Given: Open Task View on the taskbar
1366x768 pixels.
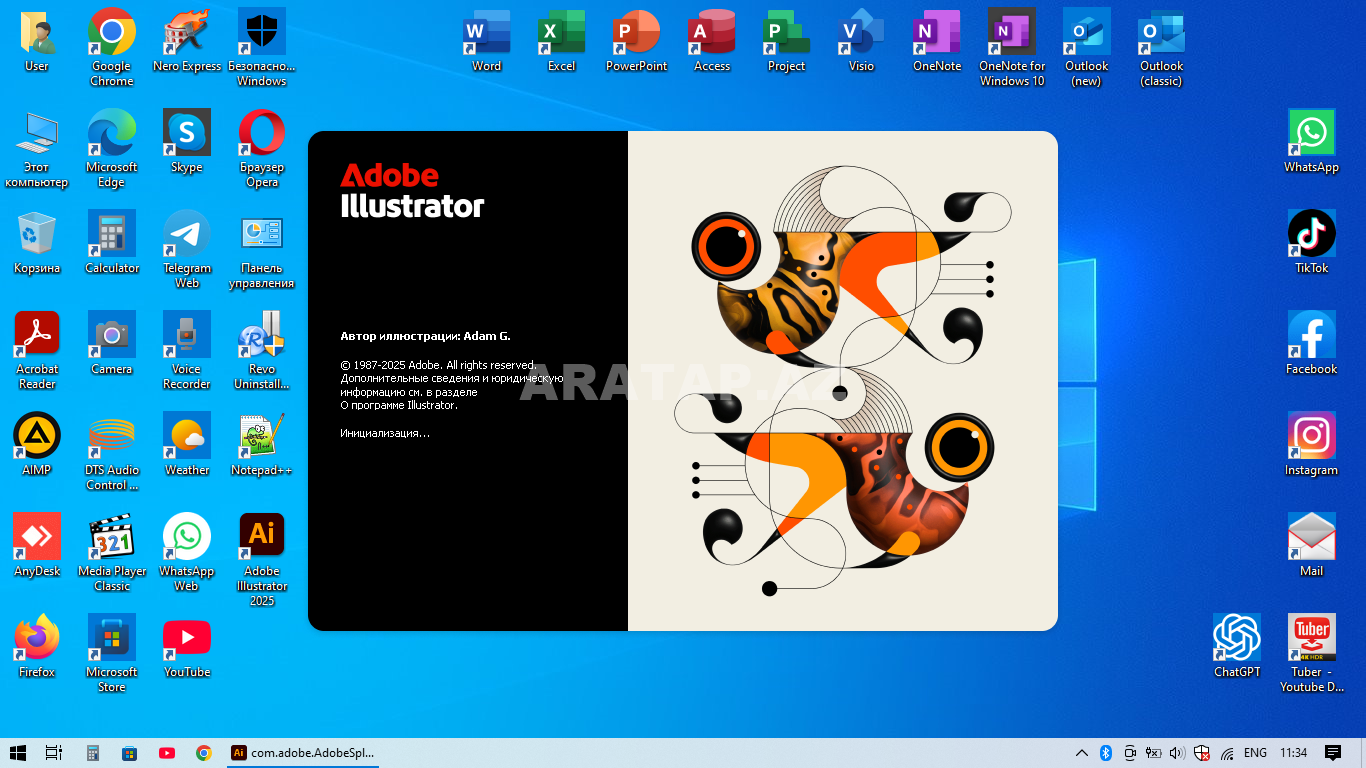Looking at the screenshot, I should tap(54, 753).
